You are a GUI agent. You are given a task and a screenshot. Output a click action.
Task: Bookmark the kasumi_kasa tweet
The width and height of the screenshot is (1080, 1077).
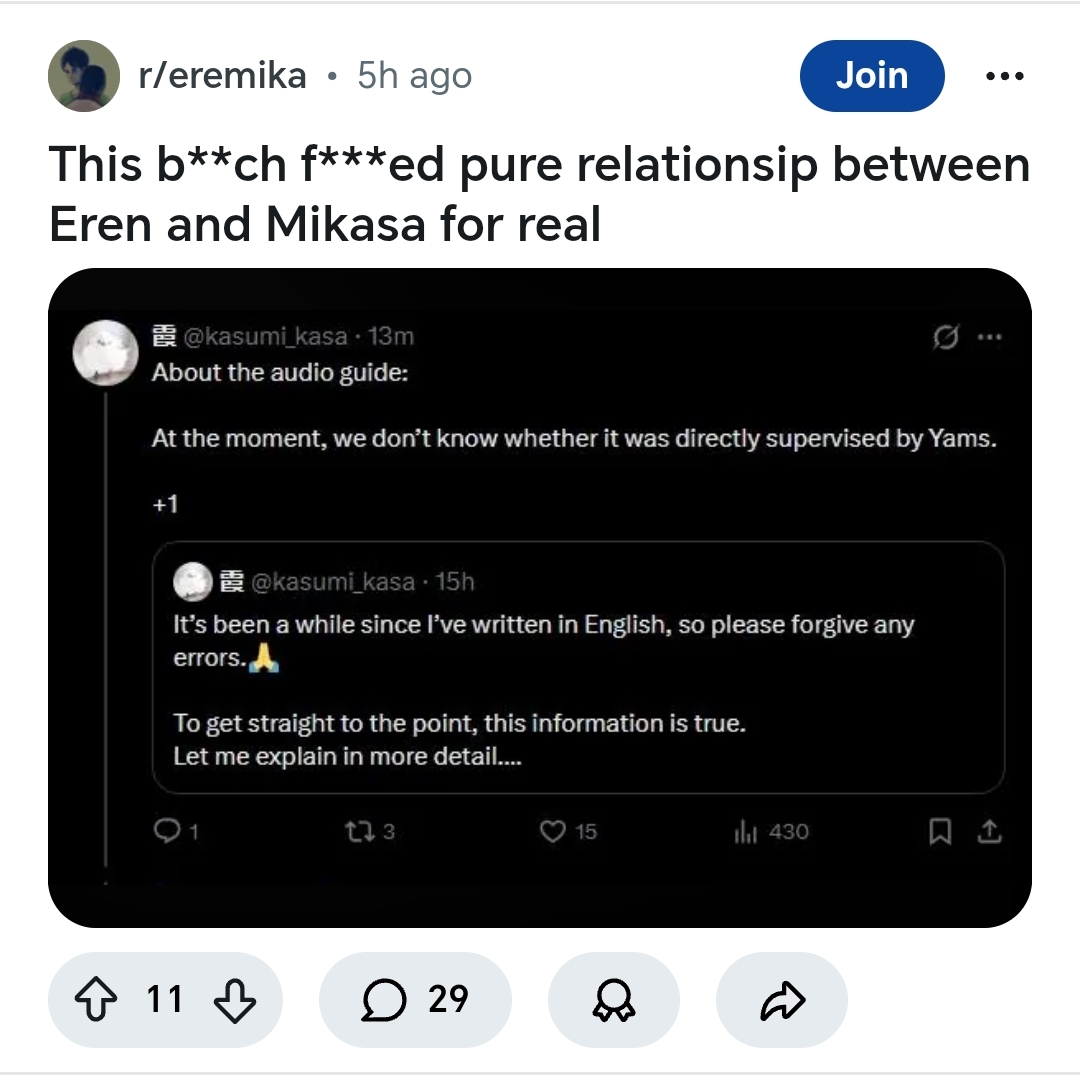940,831
